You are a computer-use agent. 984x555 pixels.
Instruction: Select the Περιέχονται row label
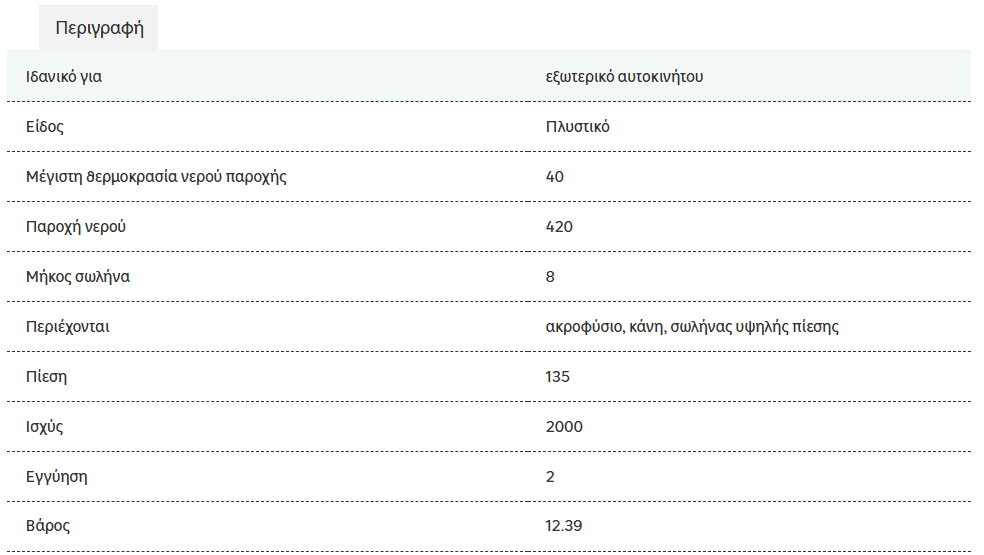pos(67,326)
